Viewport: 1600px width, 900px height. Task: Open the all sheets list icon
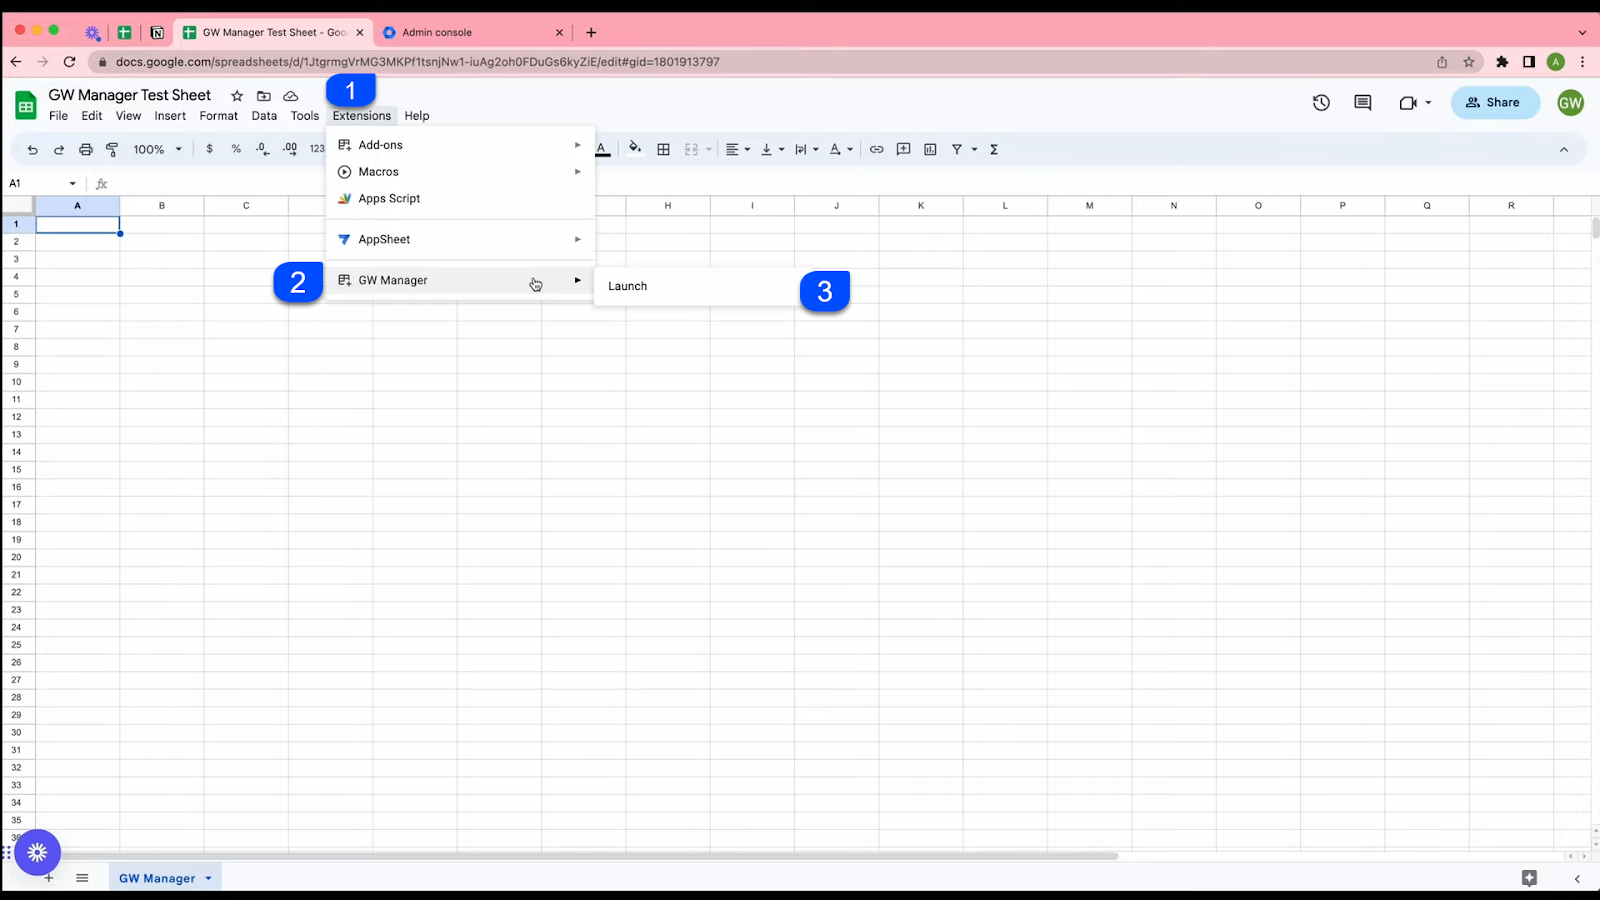click(82, 878)
